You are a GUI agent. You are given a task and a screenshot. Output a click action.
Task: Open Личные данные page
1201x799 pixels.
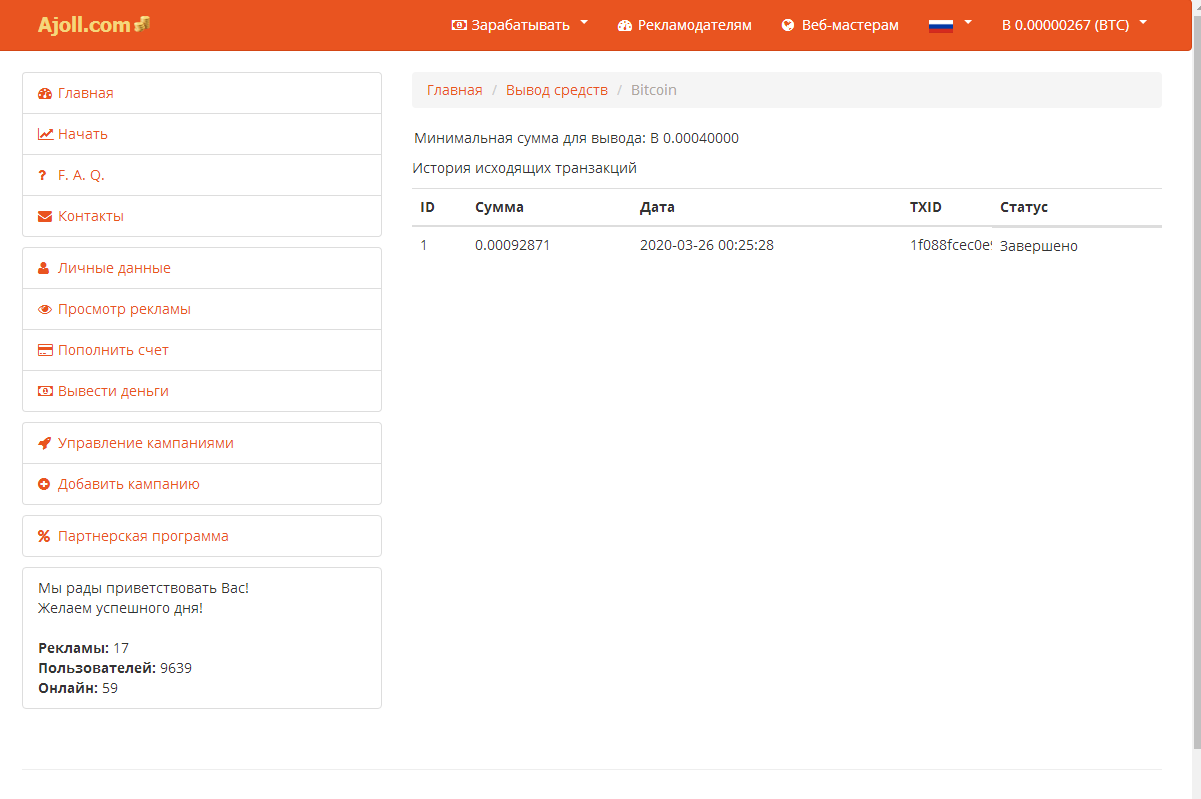pyautogui.click(x=202, y=268)
